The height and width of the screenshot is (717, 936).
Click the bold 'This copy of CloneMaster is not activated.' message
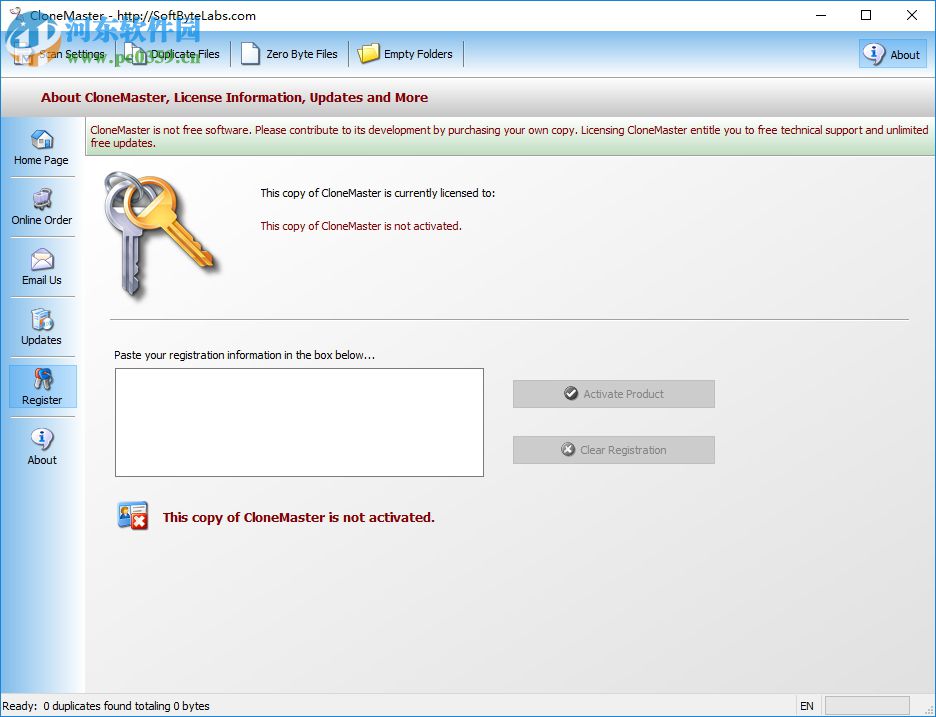[298, 518]
